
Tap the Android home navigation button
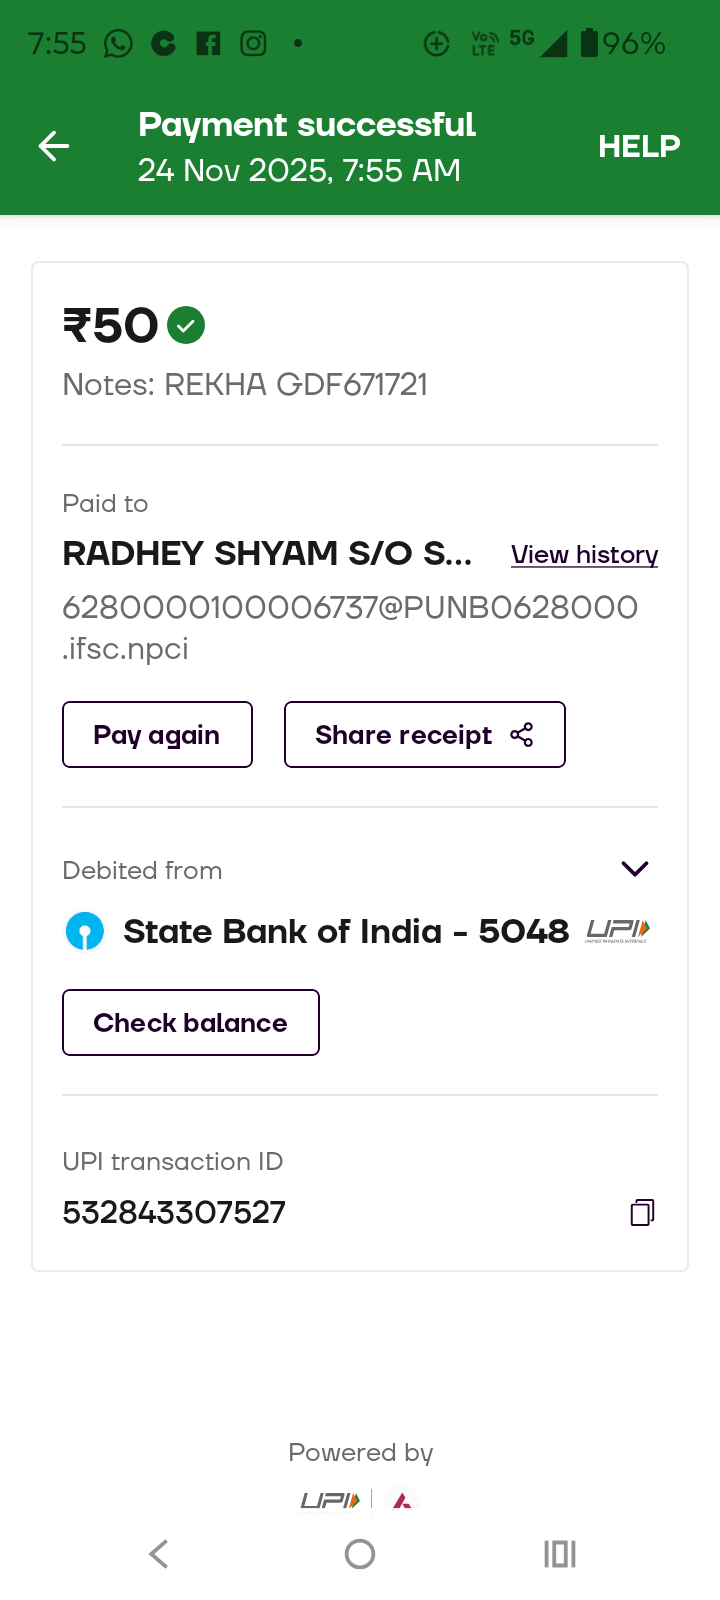click(x=360, y=1554)
